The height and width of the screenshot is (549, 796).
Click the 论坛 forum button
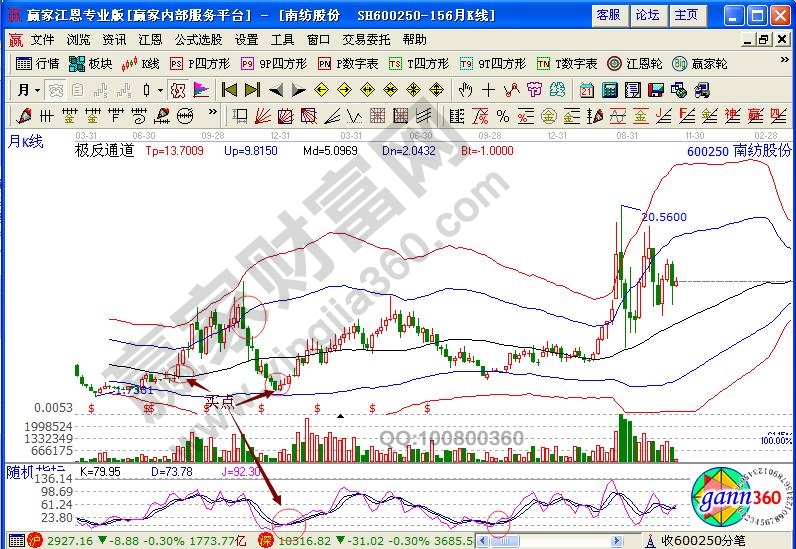pos(647,15)
